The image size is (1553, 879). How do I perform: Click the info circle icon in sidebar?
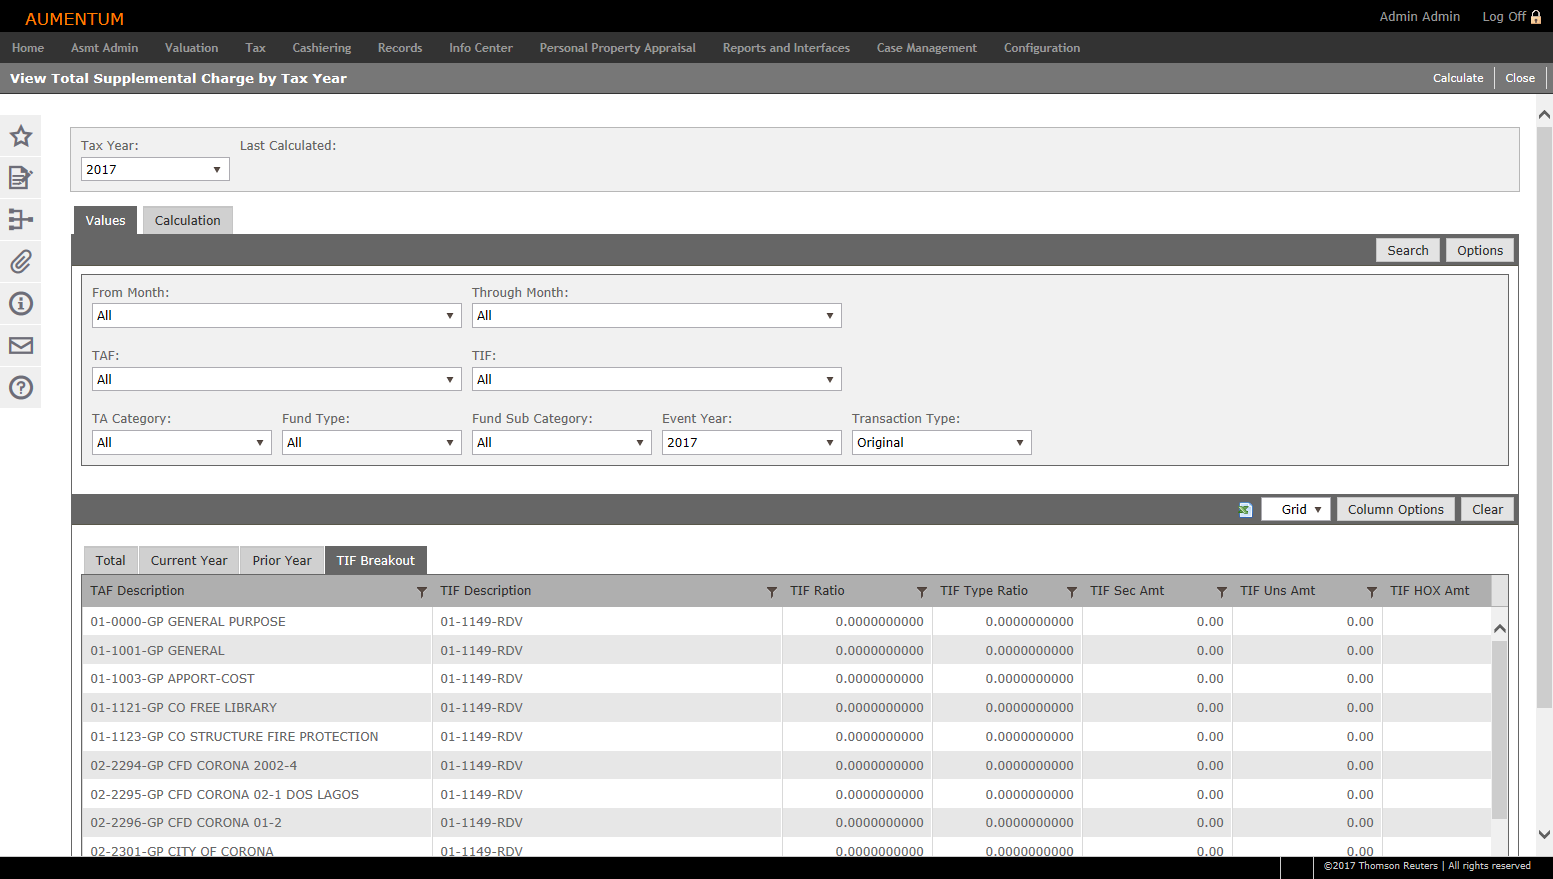pyautogui.click(x=21, y=304)
